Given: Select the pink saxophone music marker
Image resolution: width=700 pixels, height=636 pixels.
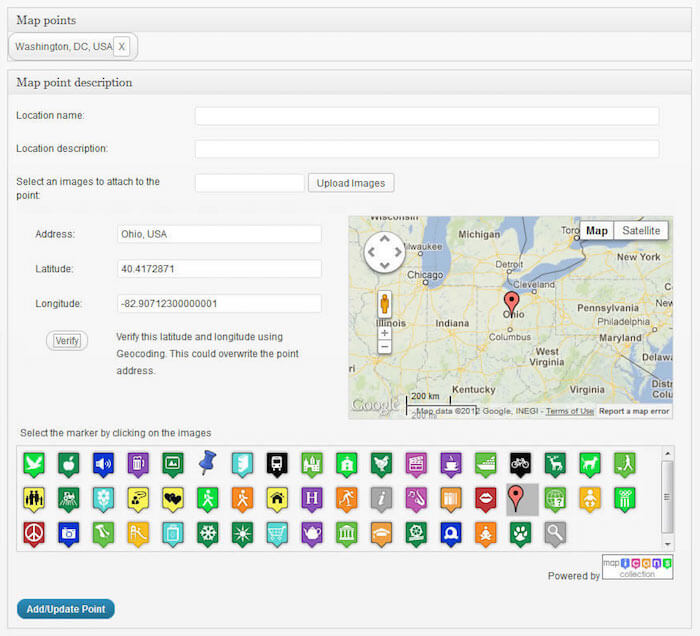Looking at the screenshot, I should [417, 499].
